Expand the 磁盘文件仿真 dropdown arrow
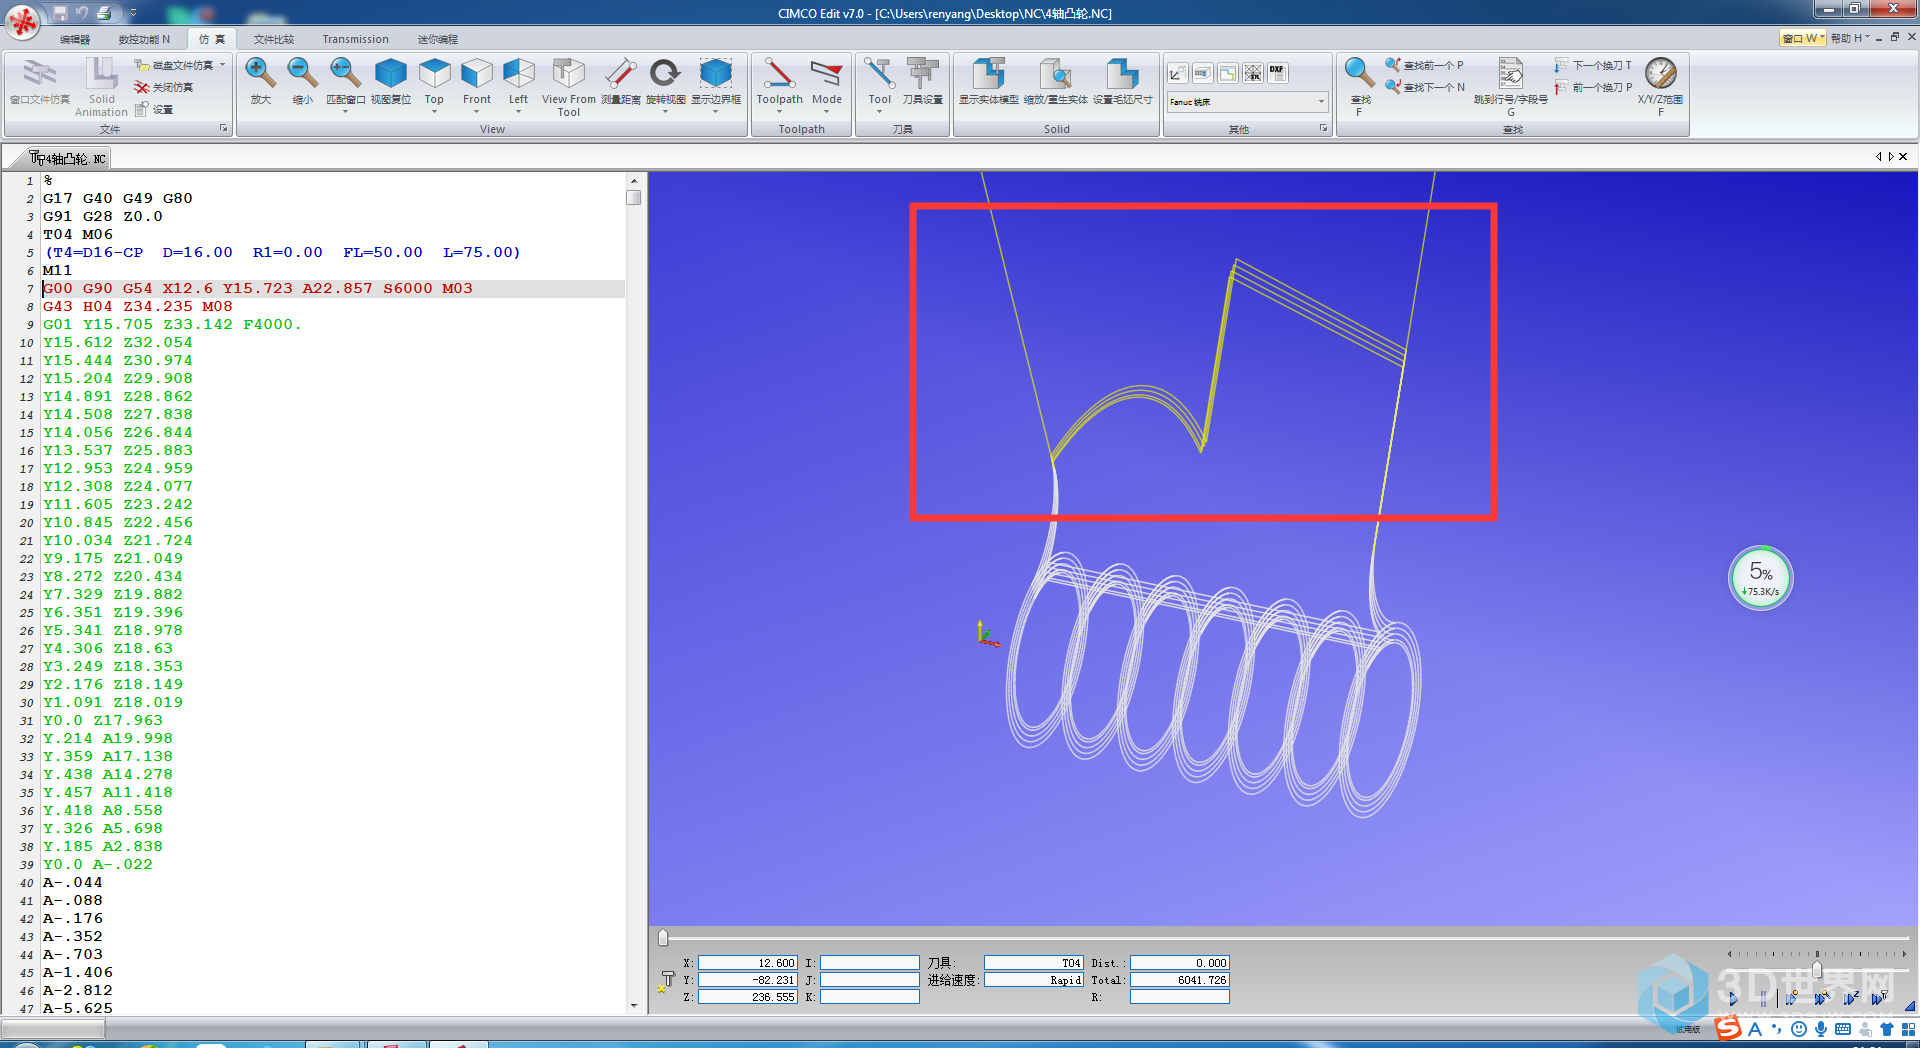Screen dimensions: 1920x1048 (222, 65)
